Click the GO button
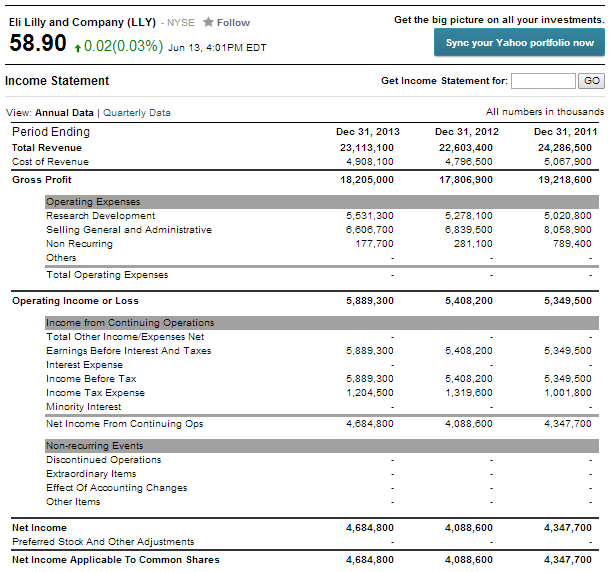The height and width of the screenshot is (572, 612). [591, 81]
